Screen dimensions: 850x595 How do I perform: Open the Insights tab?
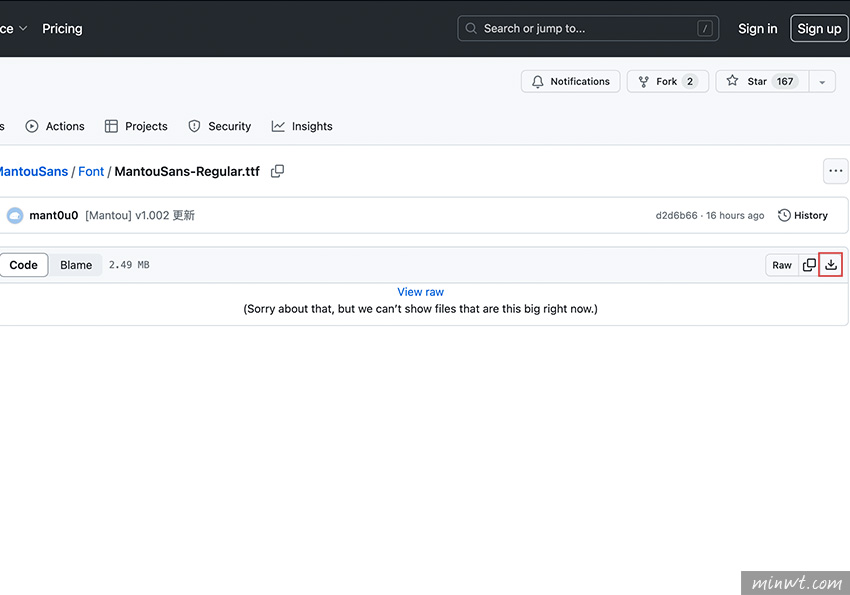[302, 126]
